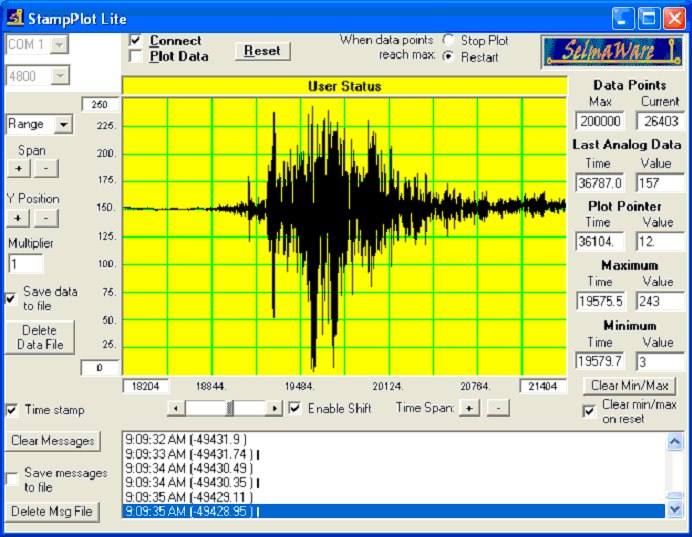Select message row 9:09:35 AM (-49429.11)
Screen dimensions: 692x537
coord(393,497)
